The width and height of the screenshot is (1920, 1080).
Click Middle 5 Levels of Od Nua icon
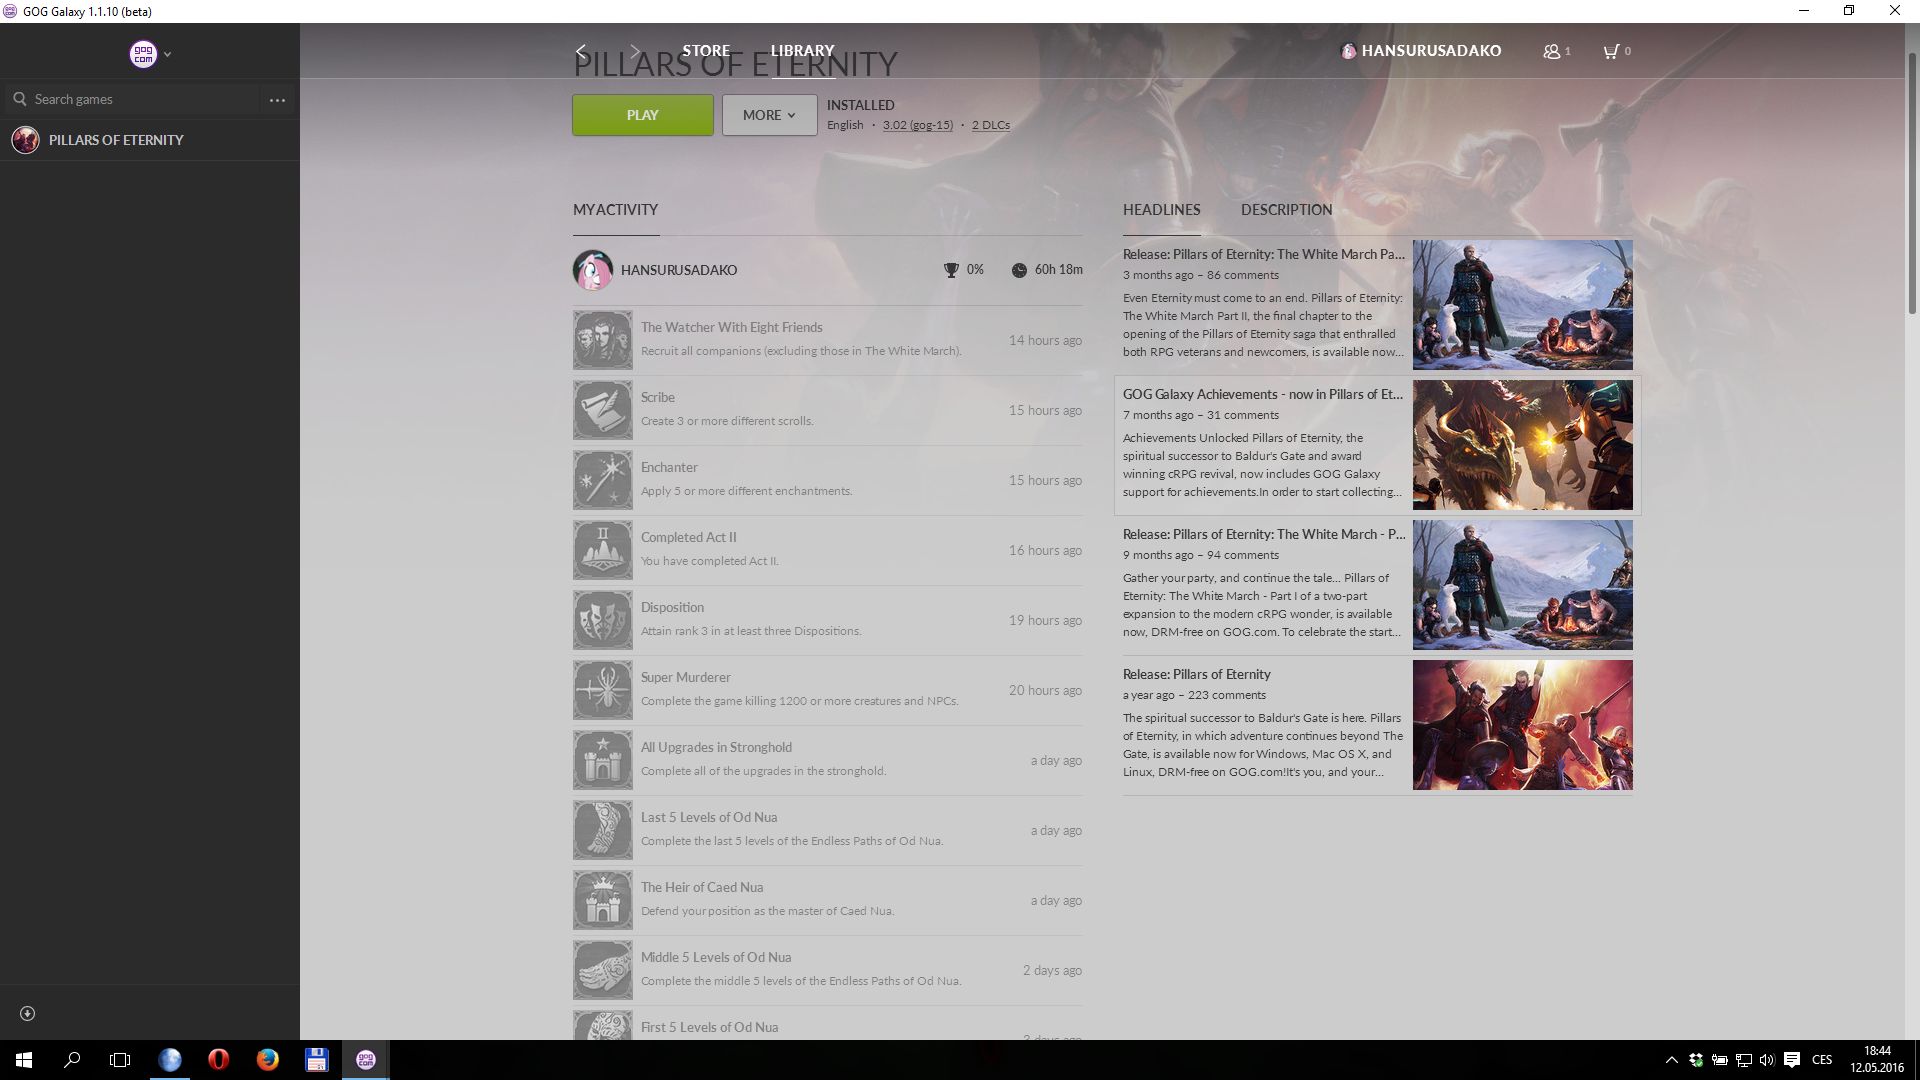[x=603, y=970]
